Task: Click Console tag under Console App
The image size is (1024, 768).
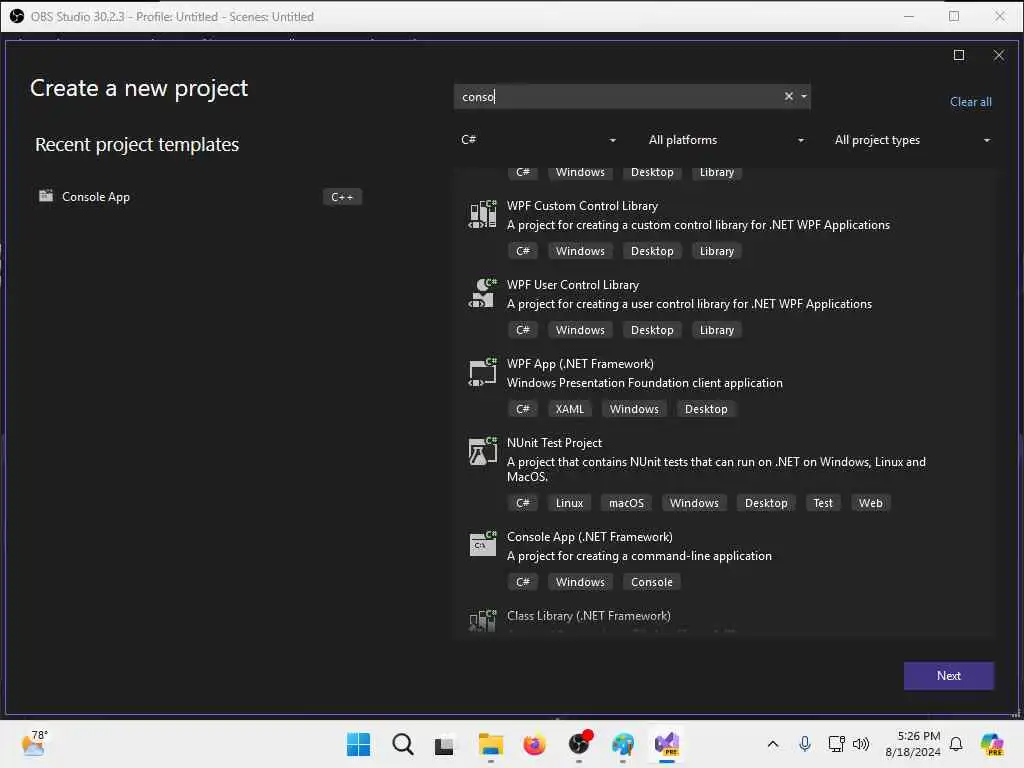Action: point(651,582)
